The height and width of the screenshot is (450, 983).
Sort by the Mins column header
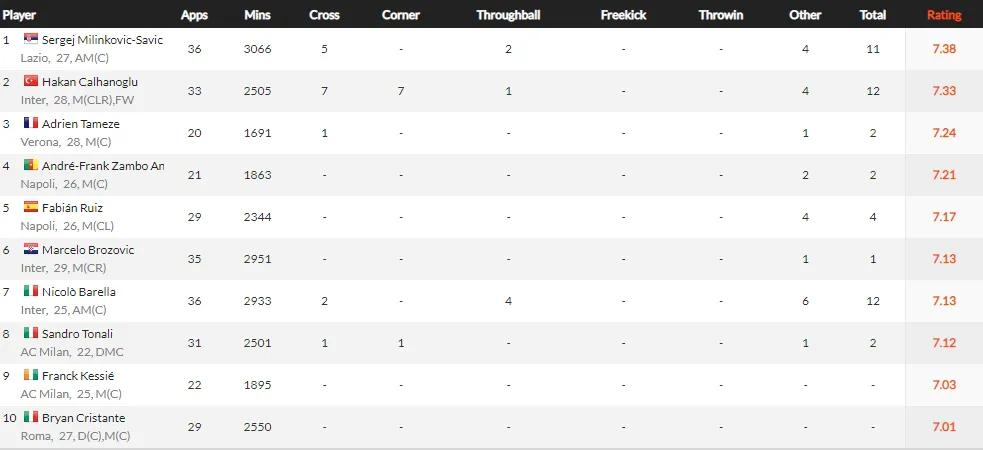(257, 15)
